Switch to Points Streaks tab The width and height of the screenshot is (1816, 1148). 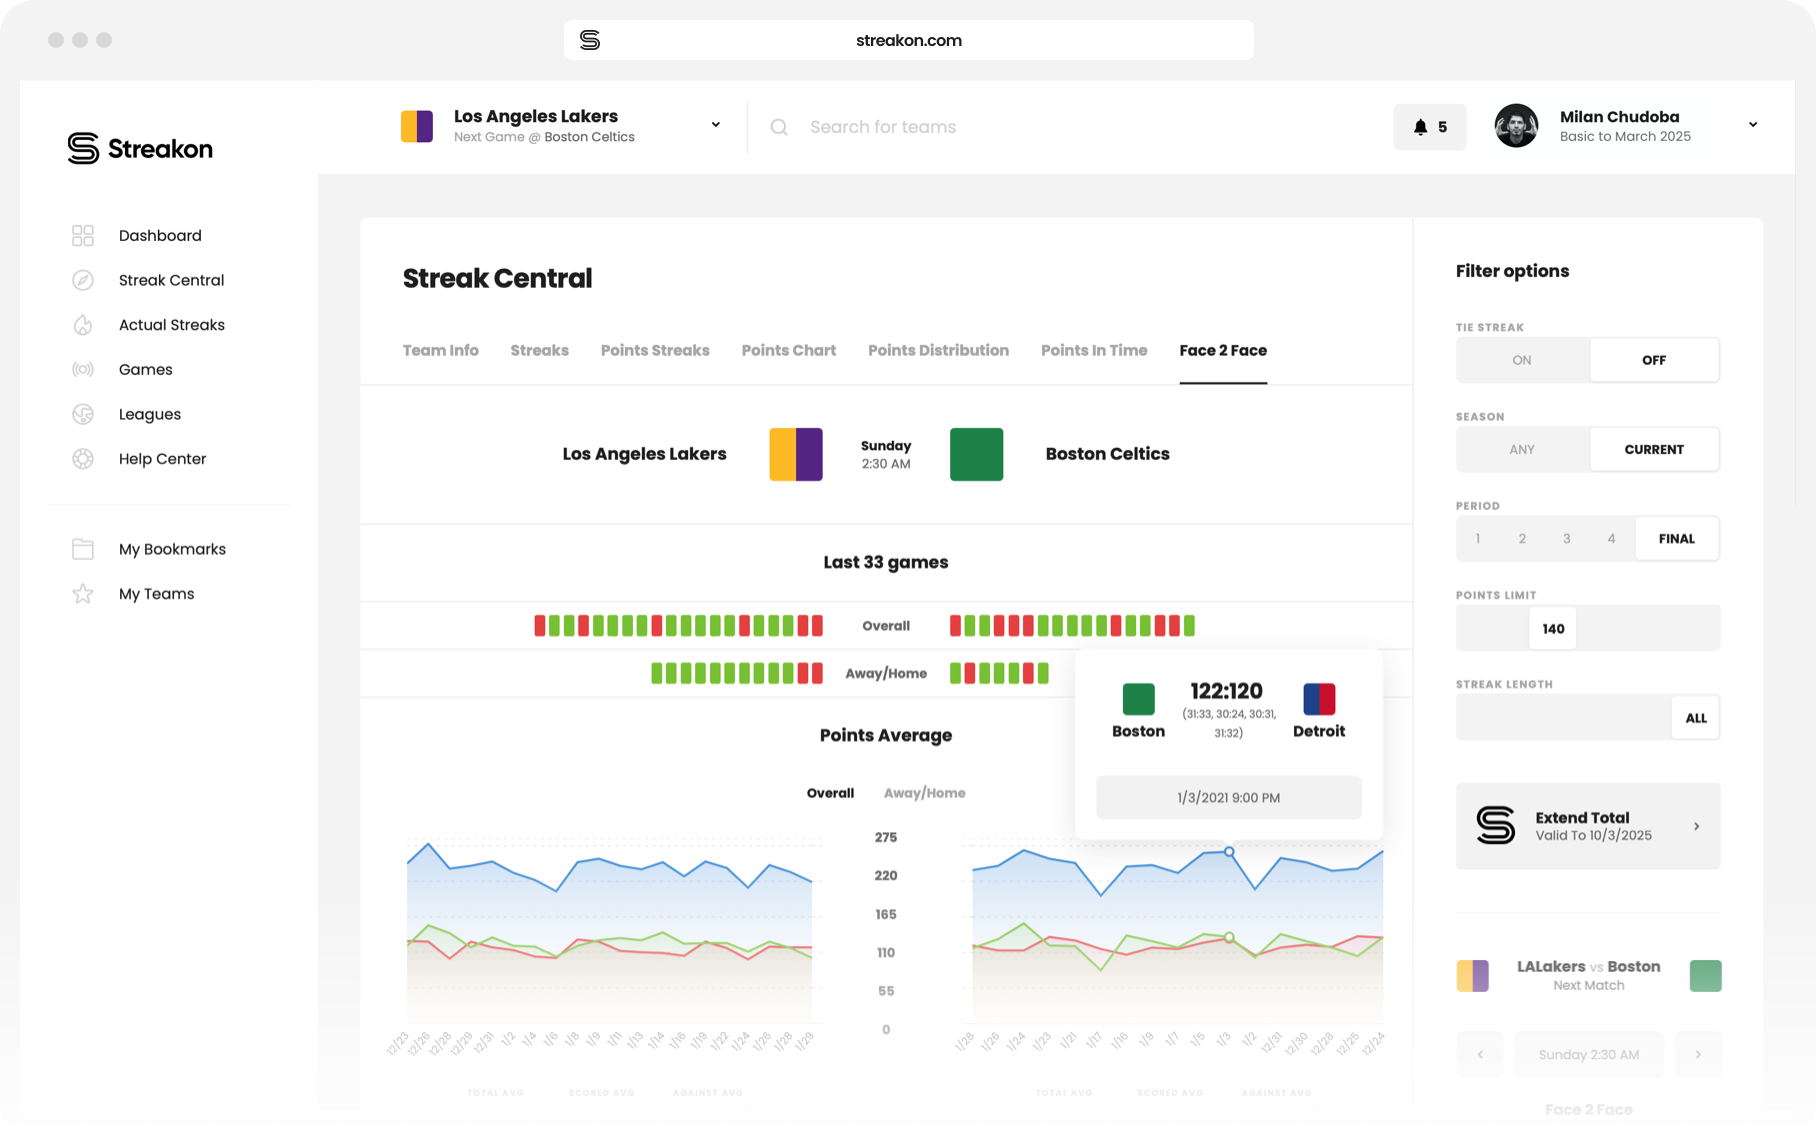pyautogui.click(x=655, y=351)
